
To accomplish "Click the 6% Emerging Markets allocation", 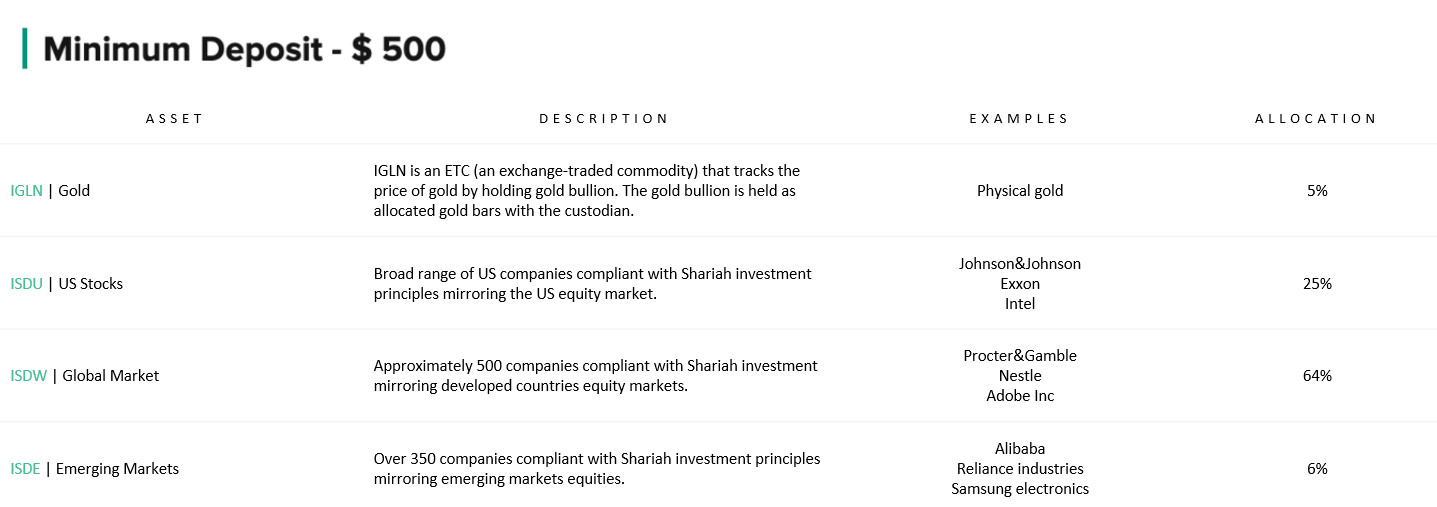I will coord(1317,468).
